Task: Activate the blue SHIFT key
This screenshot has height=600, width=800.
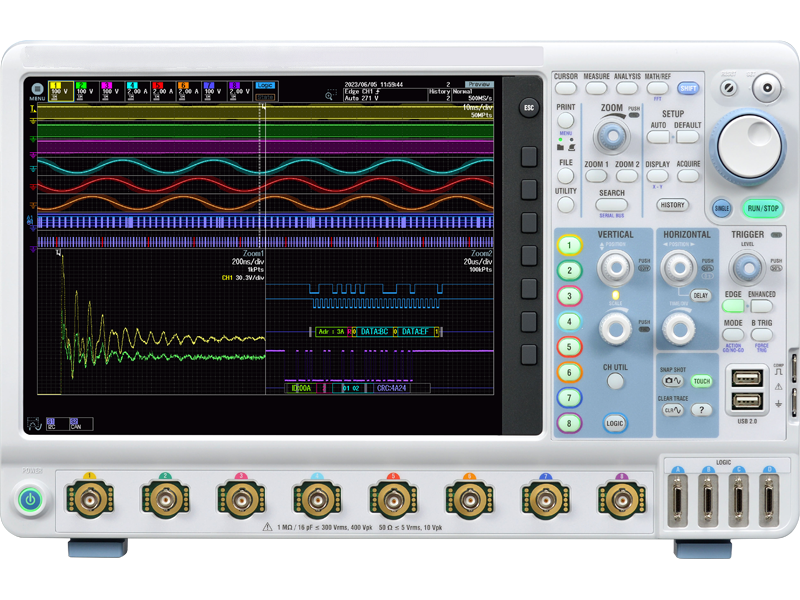Action: 686,88
